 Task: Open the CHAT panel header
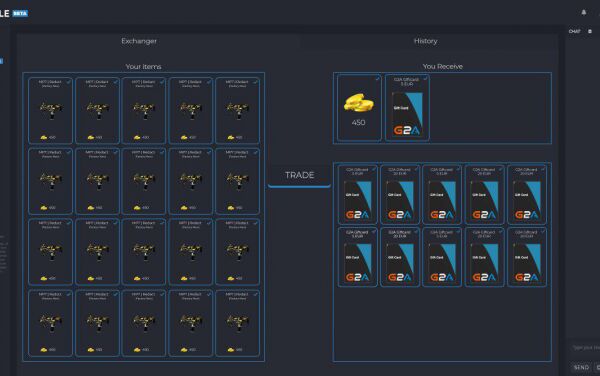[x=574, y=31]
